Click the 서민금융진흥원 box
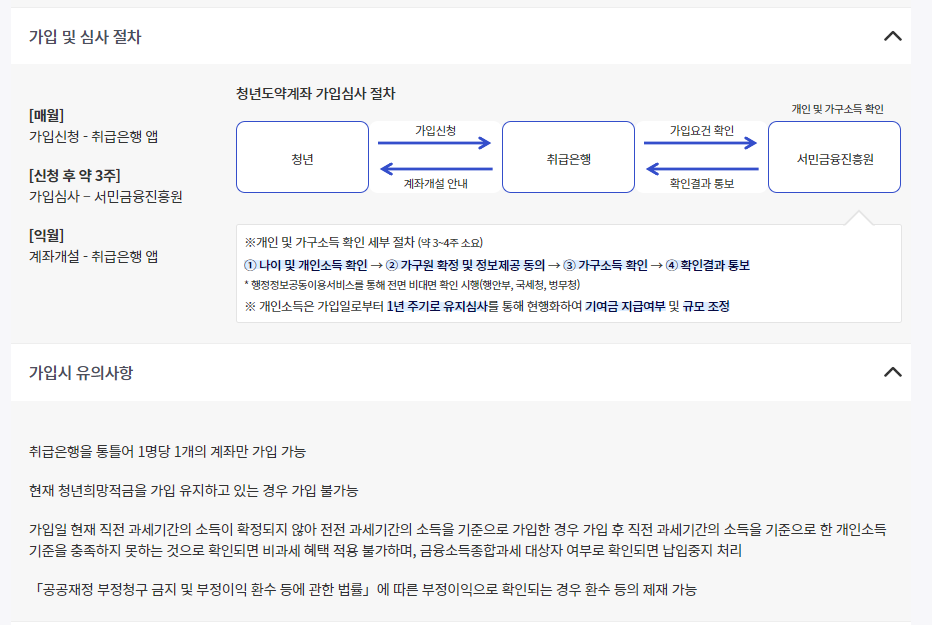The height and width of the screenshot is (625, 932). click(834, 157)
